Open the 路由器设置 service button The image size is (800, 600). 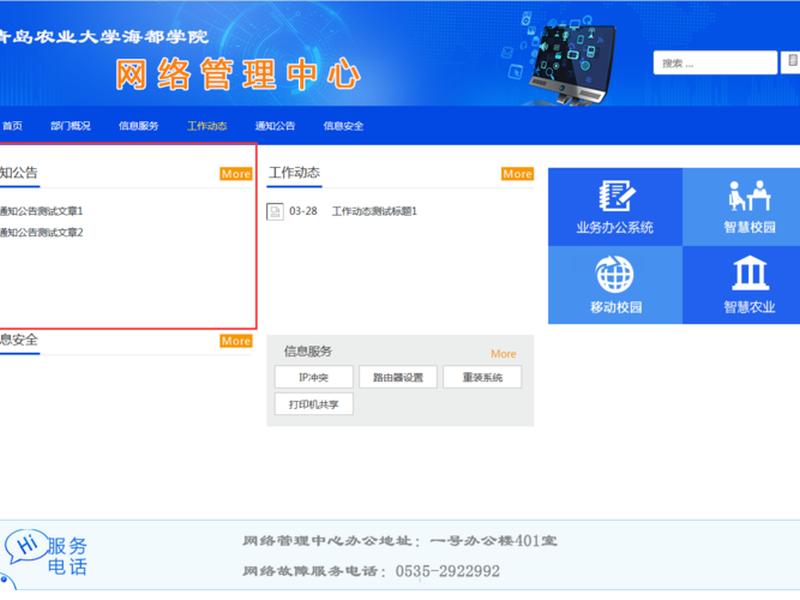pos(398,377)
